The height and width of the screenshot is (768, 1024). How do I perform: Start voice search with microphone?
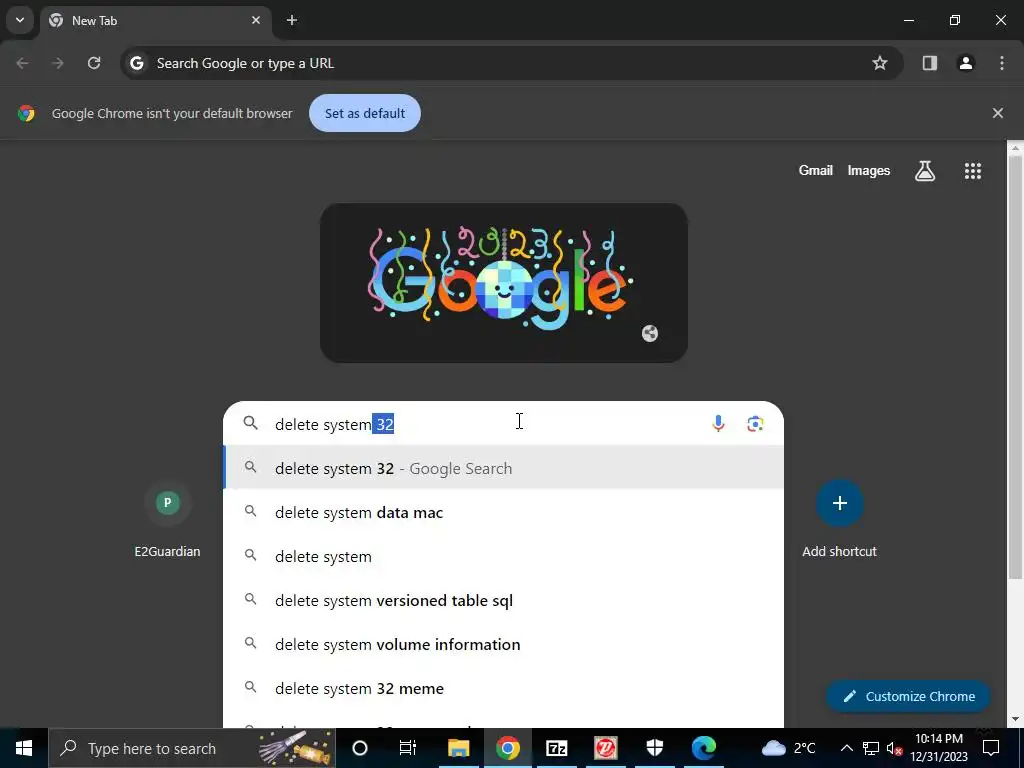click(x=718, y=424)
